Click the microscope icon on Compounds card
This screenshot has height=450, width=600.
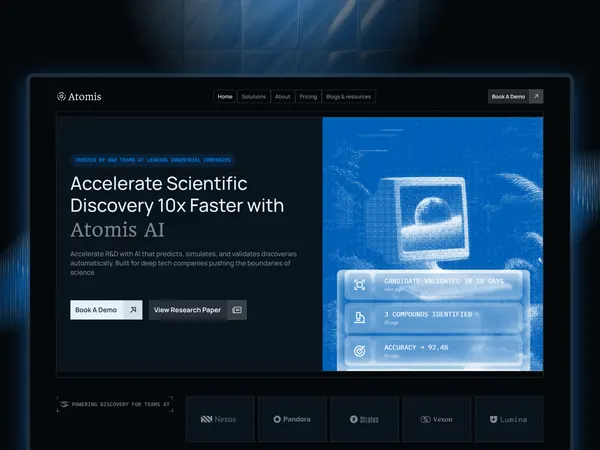pyautogui.click(x=359, y=318)
